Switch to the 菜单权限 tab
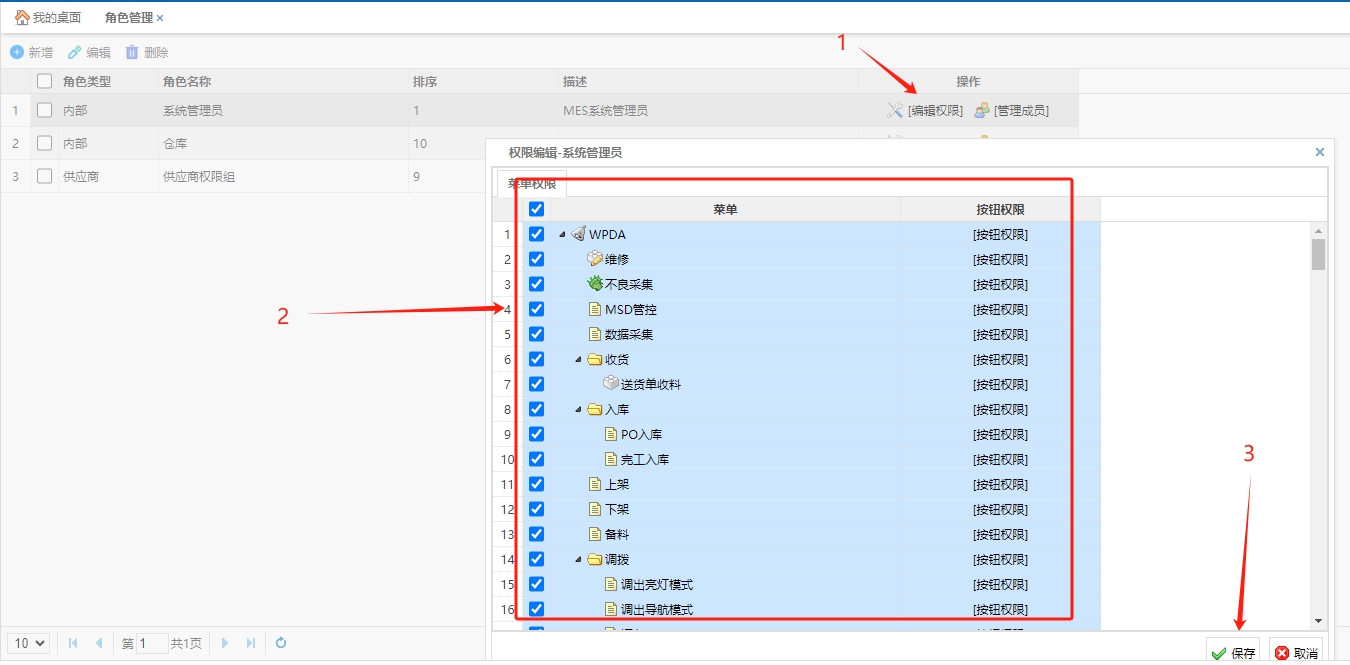This screenshot has height=665, width=1350. 531,184
